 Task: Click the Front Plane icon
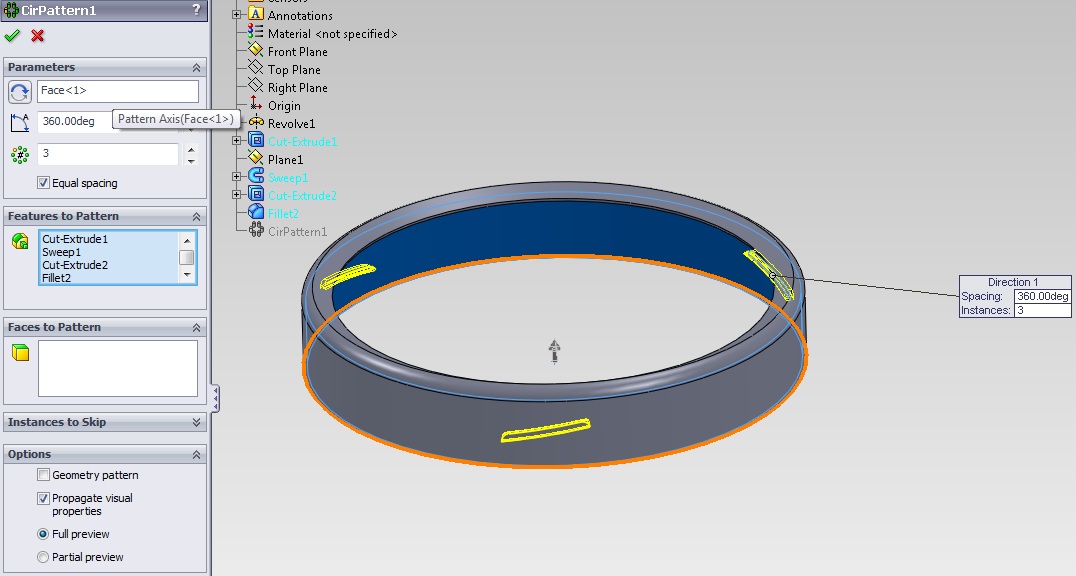pyautogui.click(x=255, y=50)
